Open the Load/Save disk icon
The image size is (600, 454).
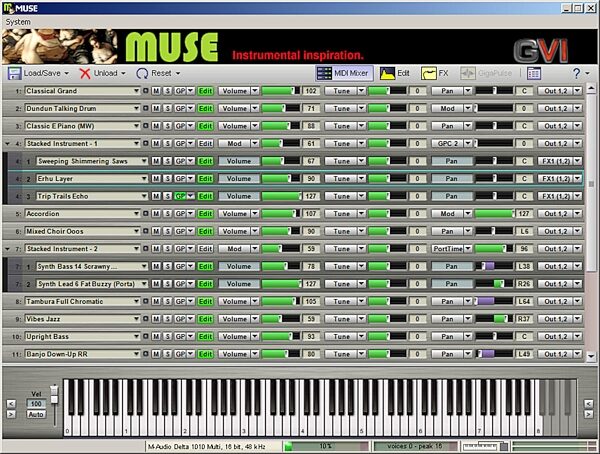click(15, 73)
